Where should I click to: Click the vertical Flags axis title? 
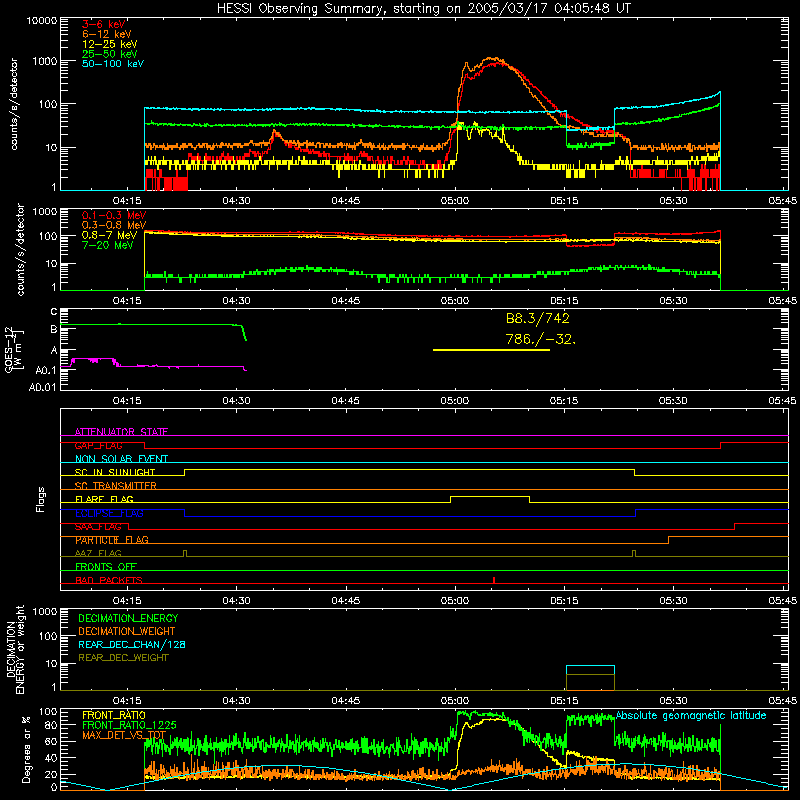coord(40,499)
